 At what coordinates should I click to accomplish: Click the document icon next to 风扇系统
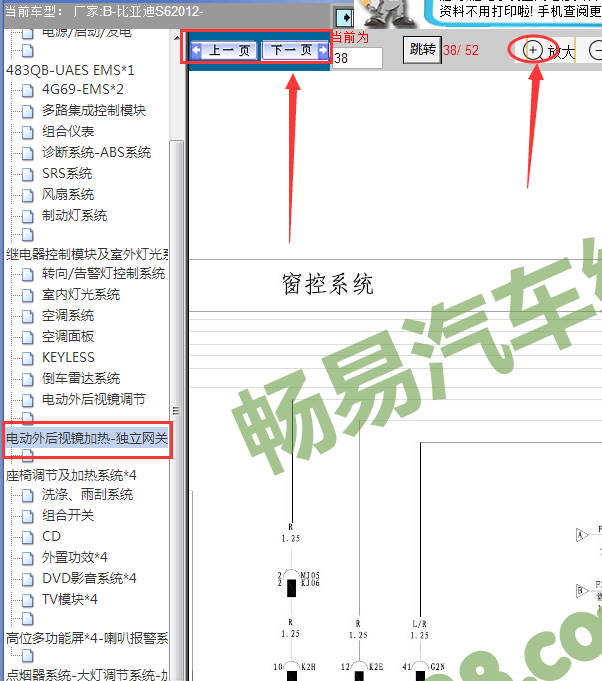point(28,195)
